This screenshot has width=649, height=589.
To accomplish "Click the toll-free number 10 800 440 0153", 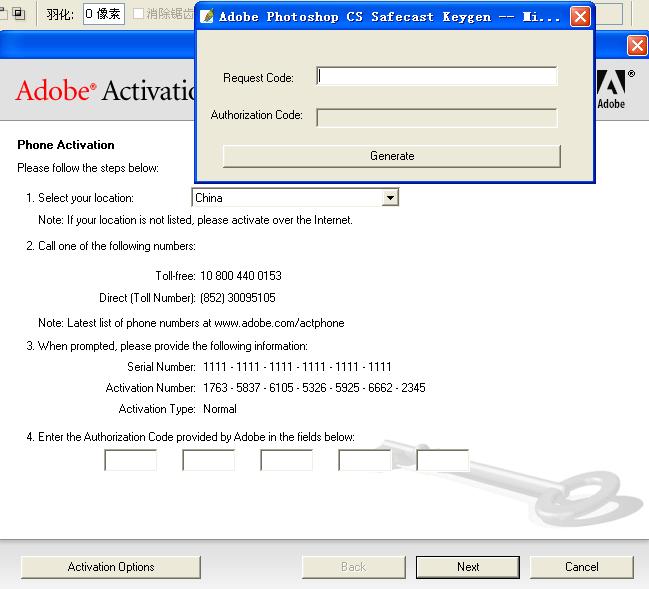I will pos(241,276).
